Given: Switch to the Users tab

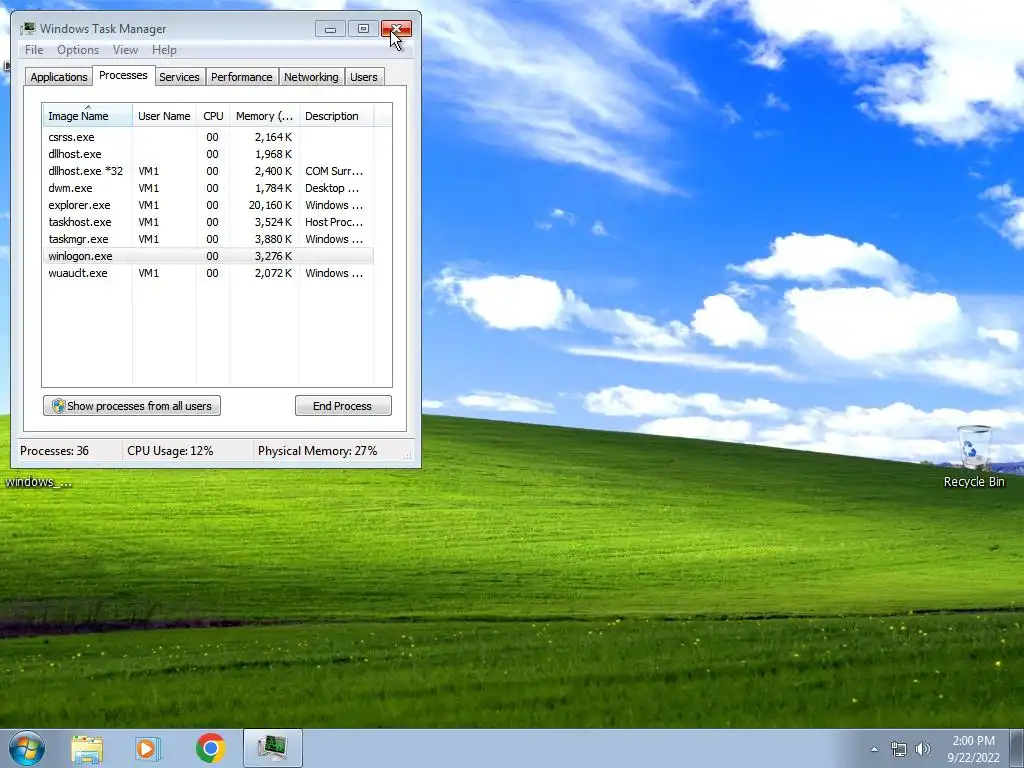Looking at the screenshot, I should tap(364, 77).
